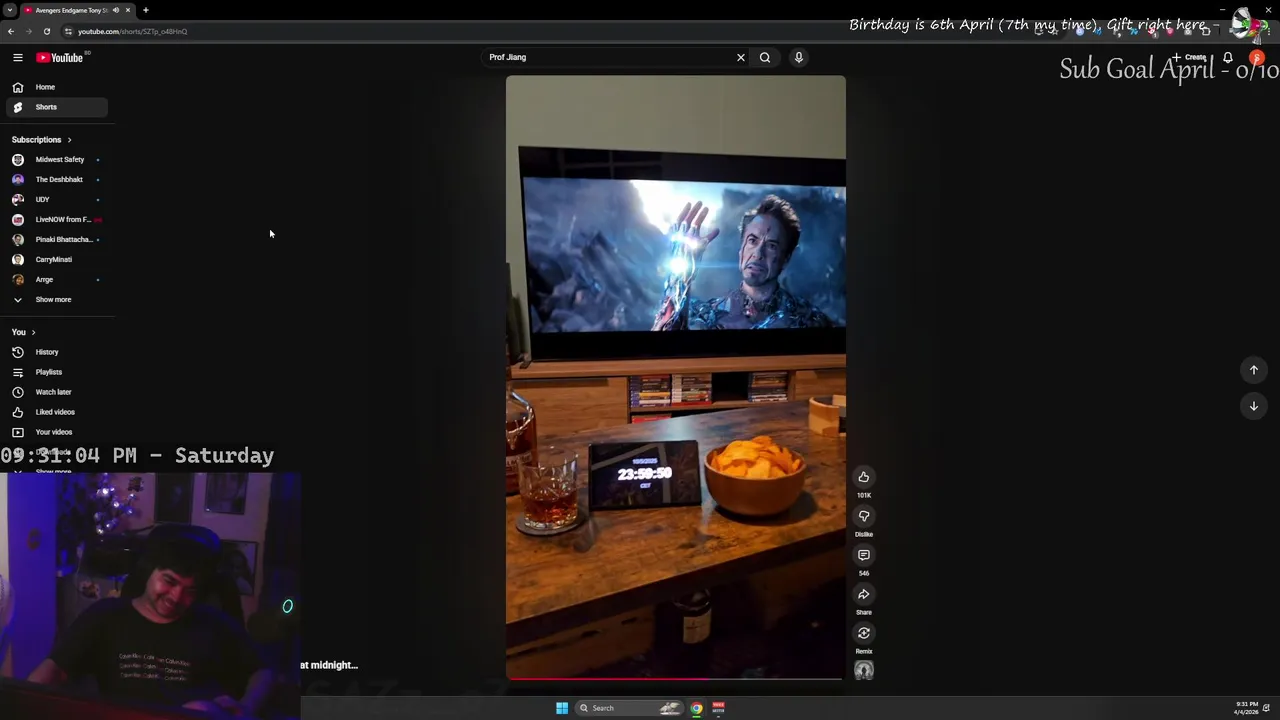Viewport: 1280px width, 720px height.
Task: Open the account avatar menu
Action: 1257,58
